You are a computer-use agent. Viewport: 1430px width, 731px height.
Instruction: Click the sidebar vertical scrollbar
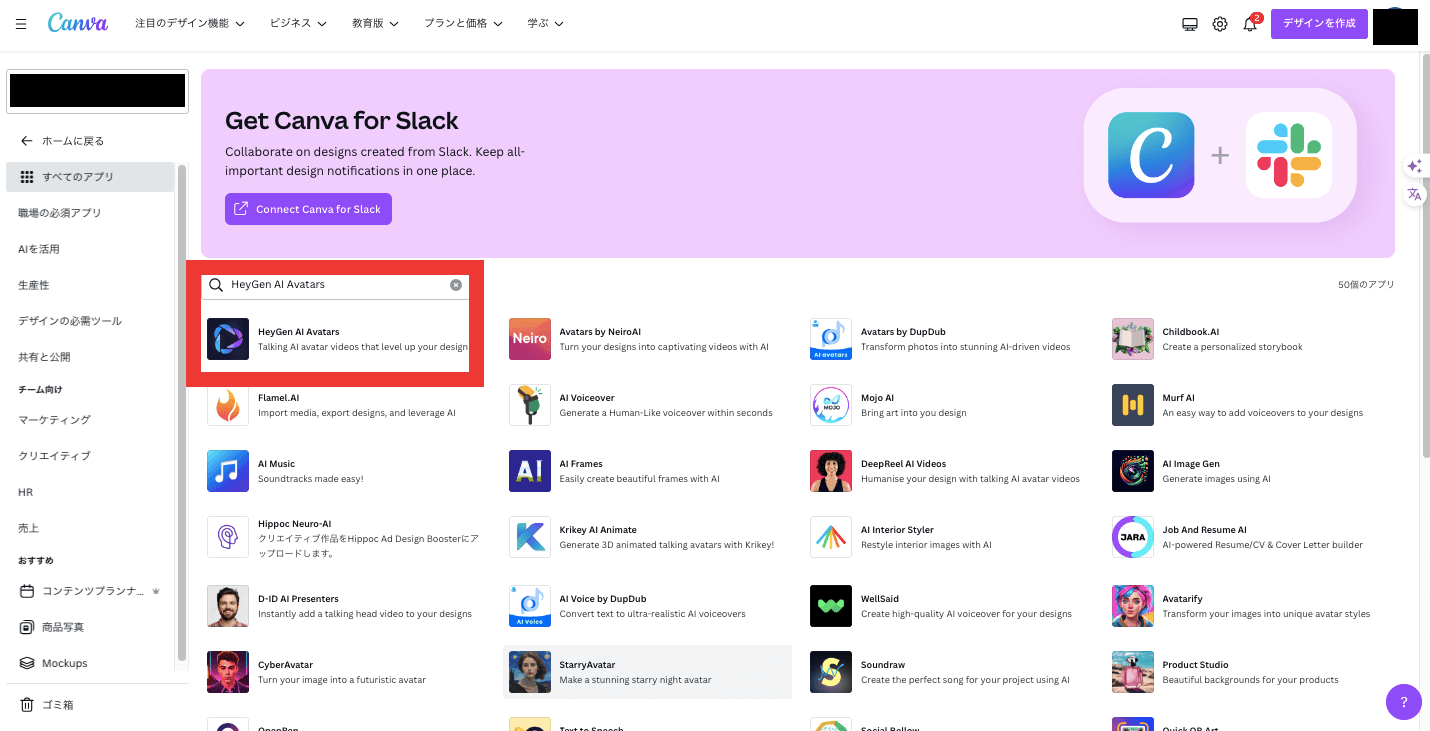(182, 413)
